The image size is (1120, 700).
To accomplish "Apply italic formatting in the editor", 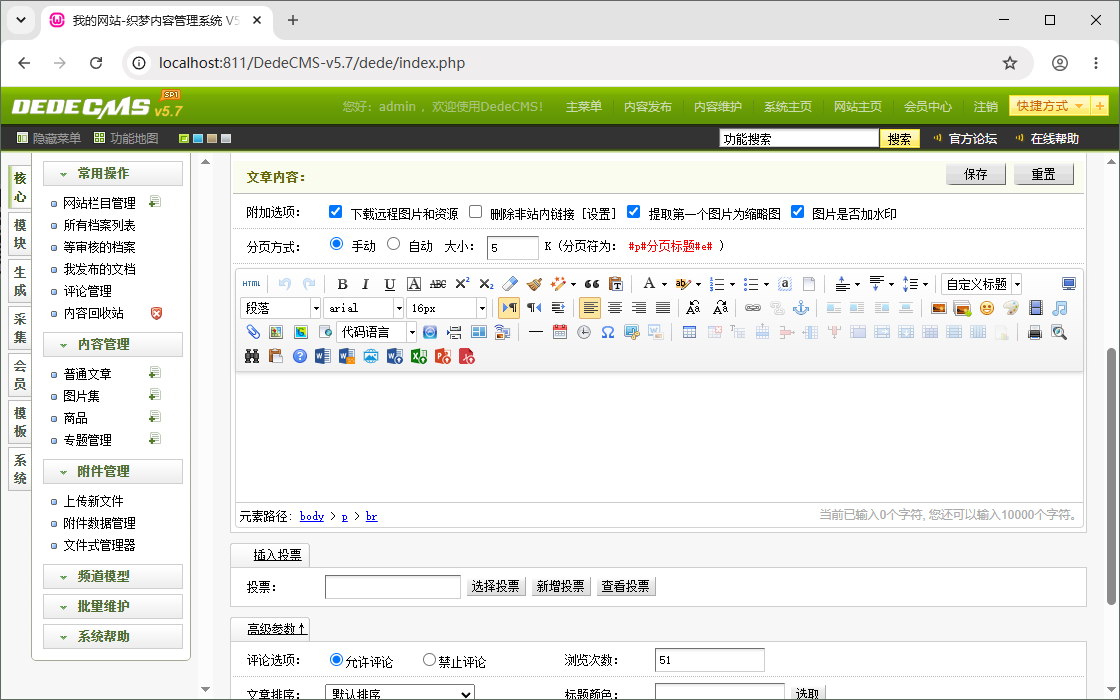I will tap(366, 284).
